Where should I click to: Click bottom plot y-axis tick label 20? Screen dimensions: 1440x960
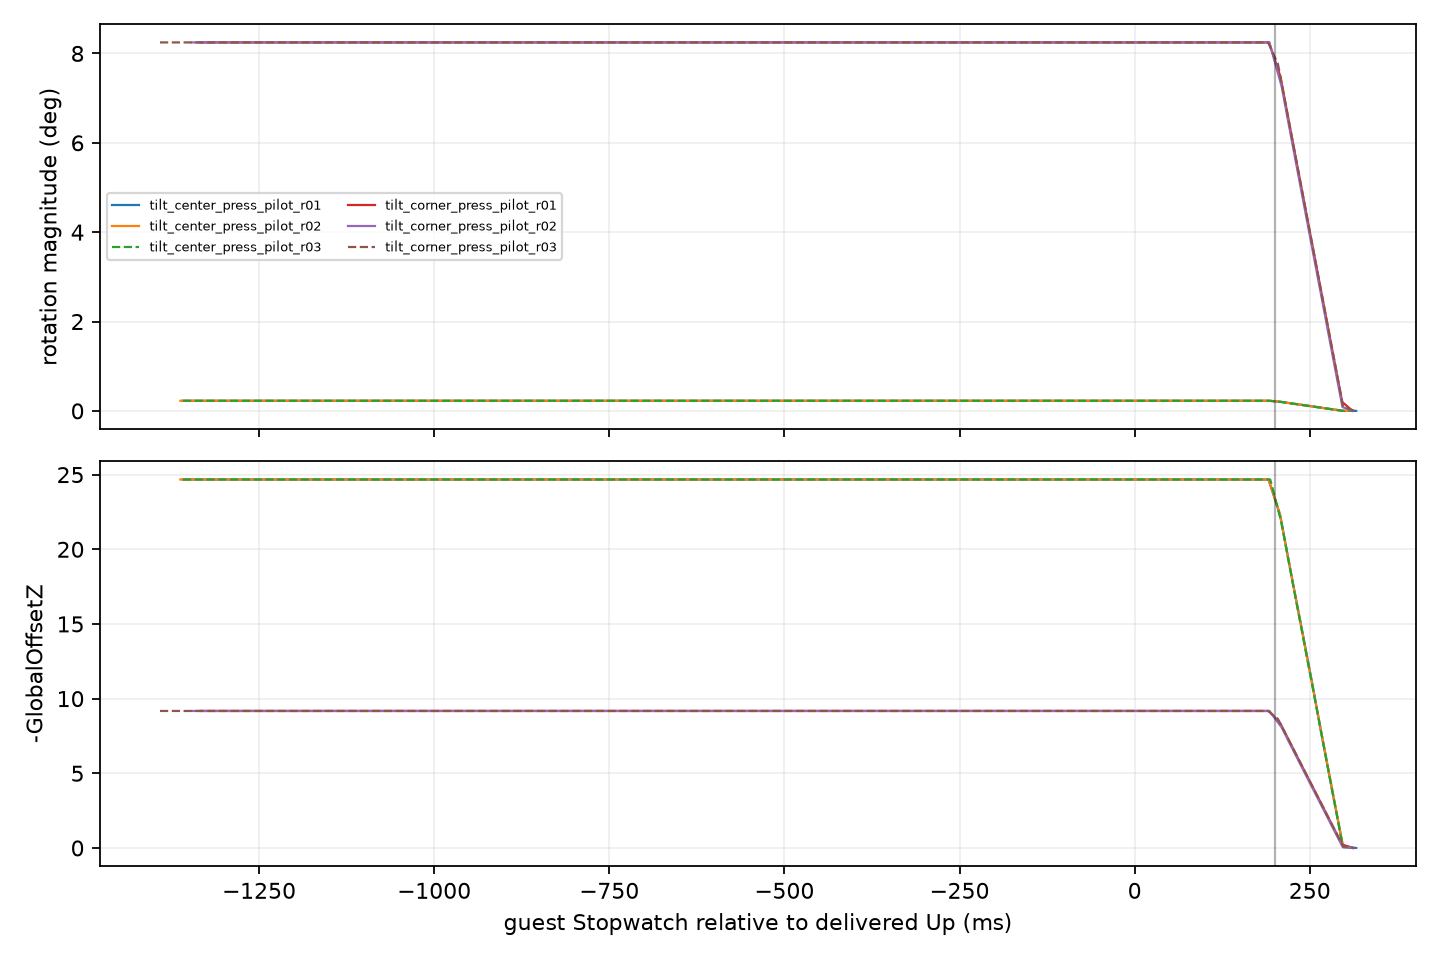coord(72,550)
